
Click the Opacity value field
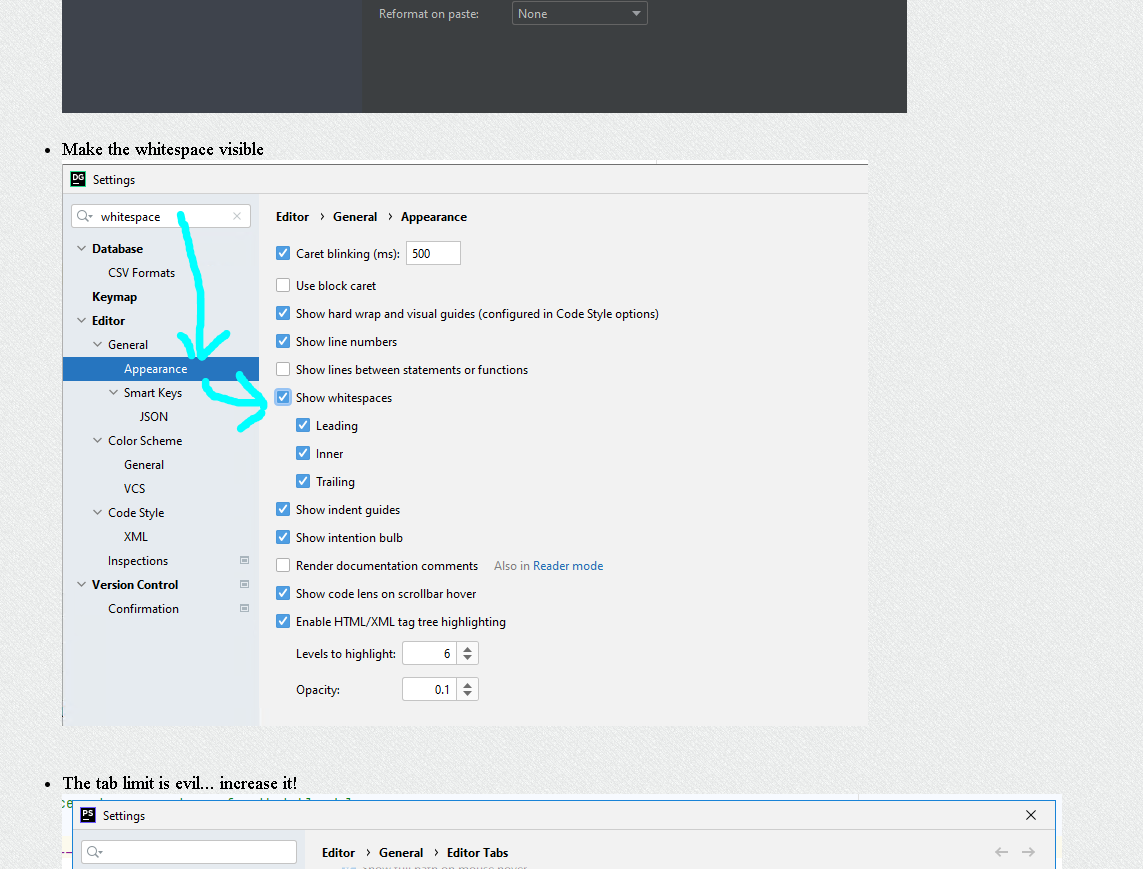click(x=429, y=689)
